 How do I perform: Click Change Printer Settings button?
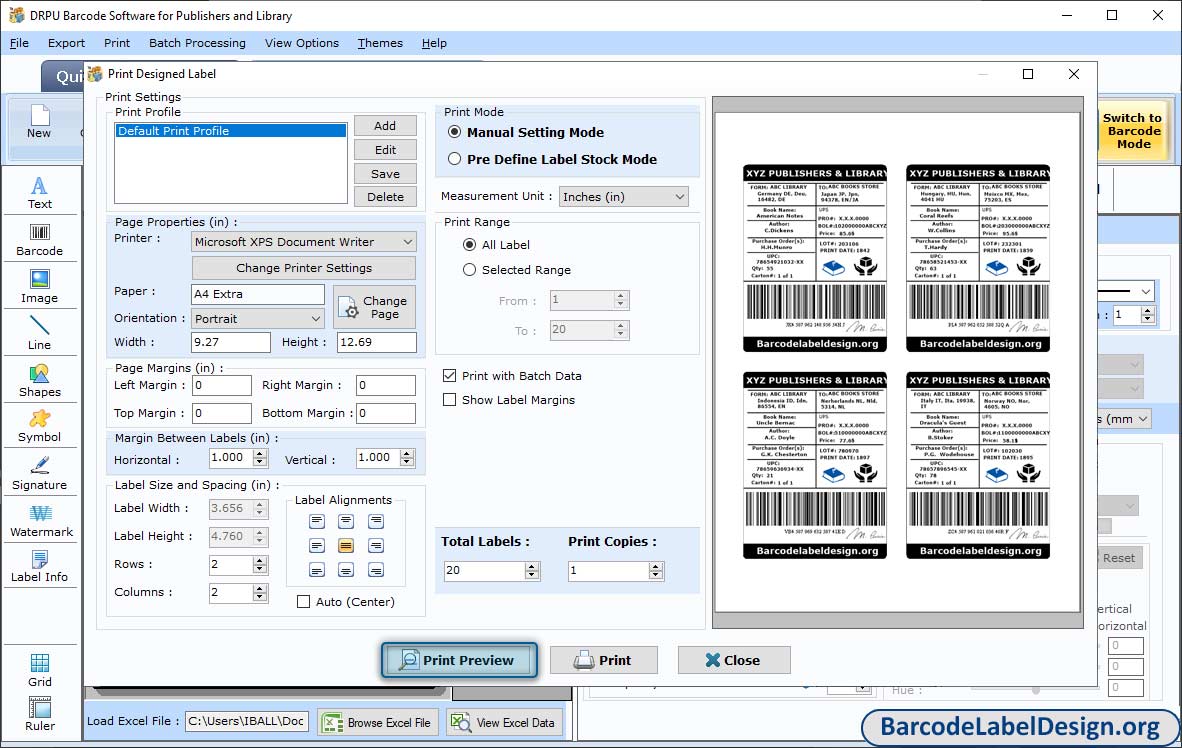304,268
